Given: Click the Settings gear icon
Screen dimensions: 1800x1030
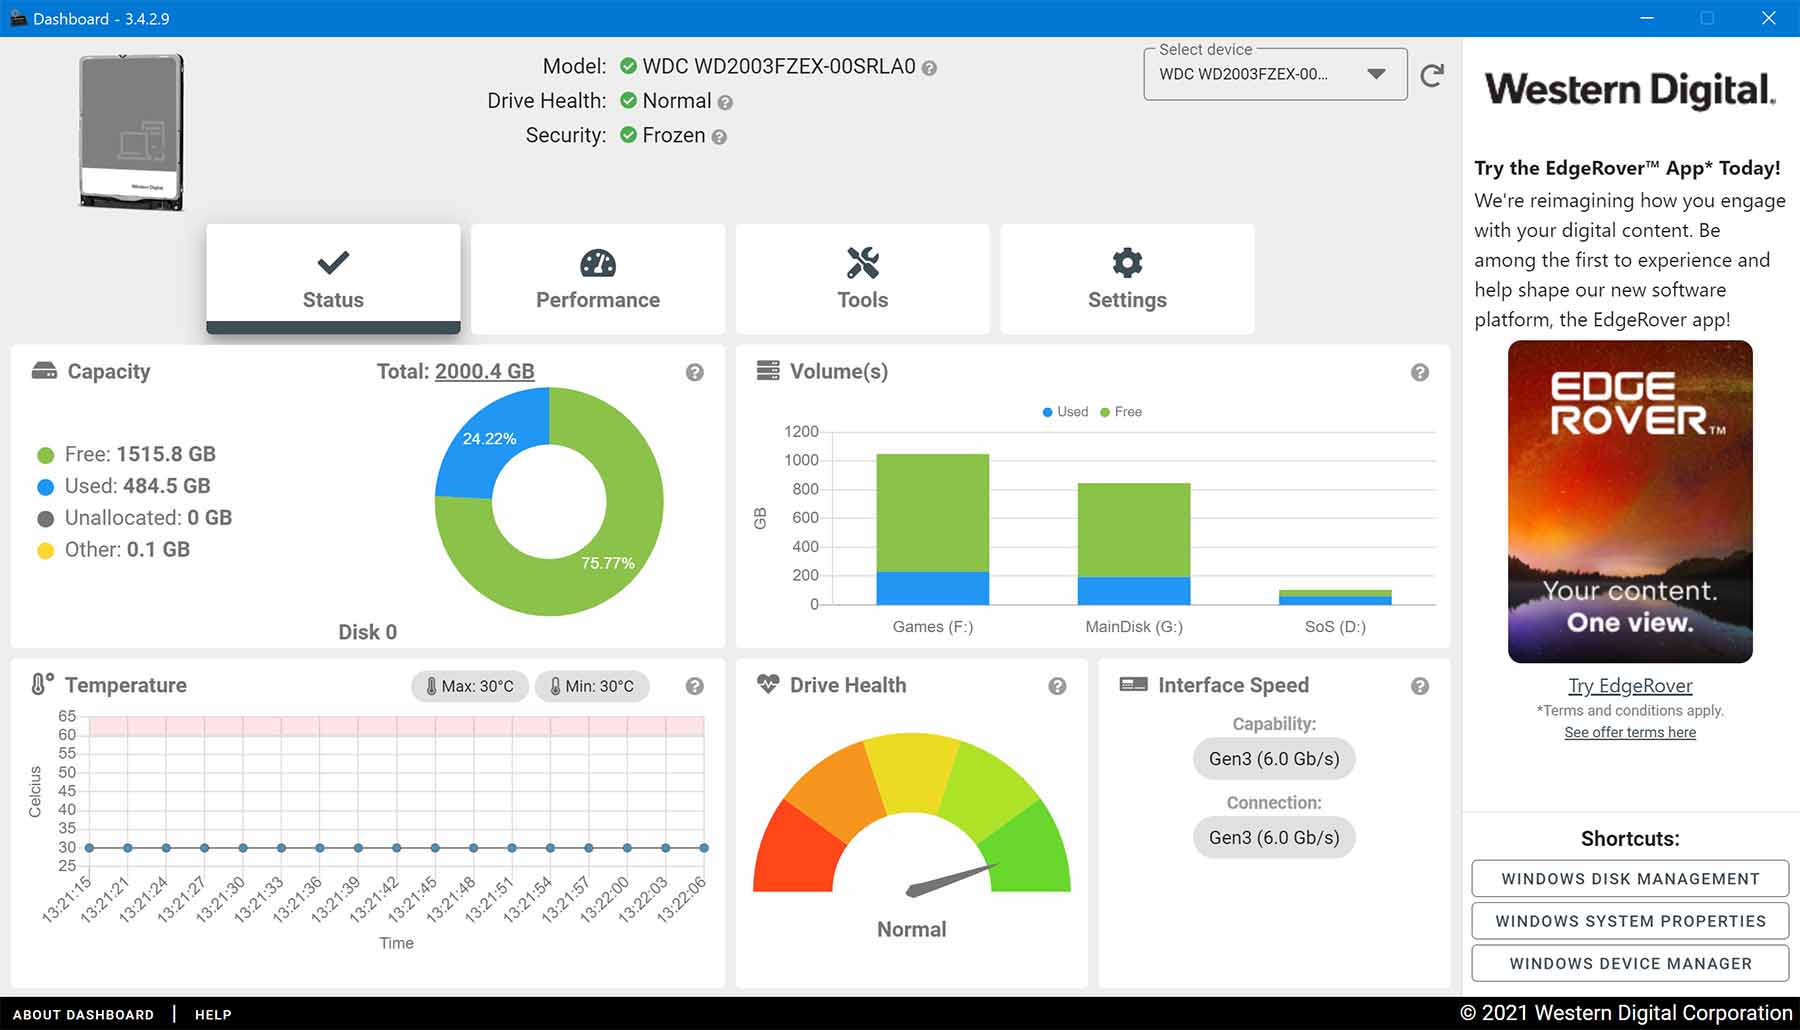Looking at the screenshot, I should 1127,263.
